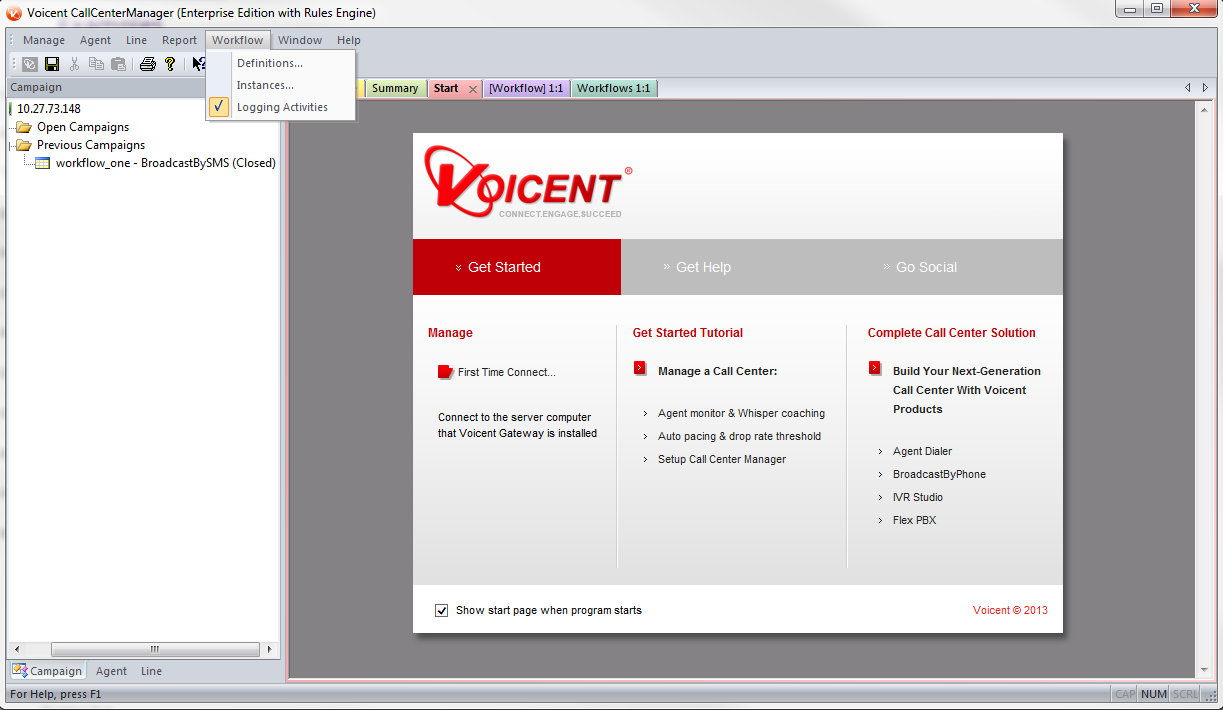The width and height of the screenshot is (1223, 710).
Task: Click the Open Campaigns folder icon
Action: [24, 127]
